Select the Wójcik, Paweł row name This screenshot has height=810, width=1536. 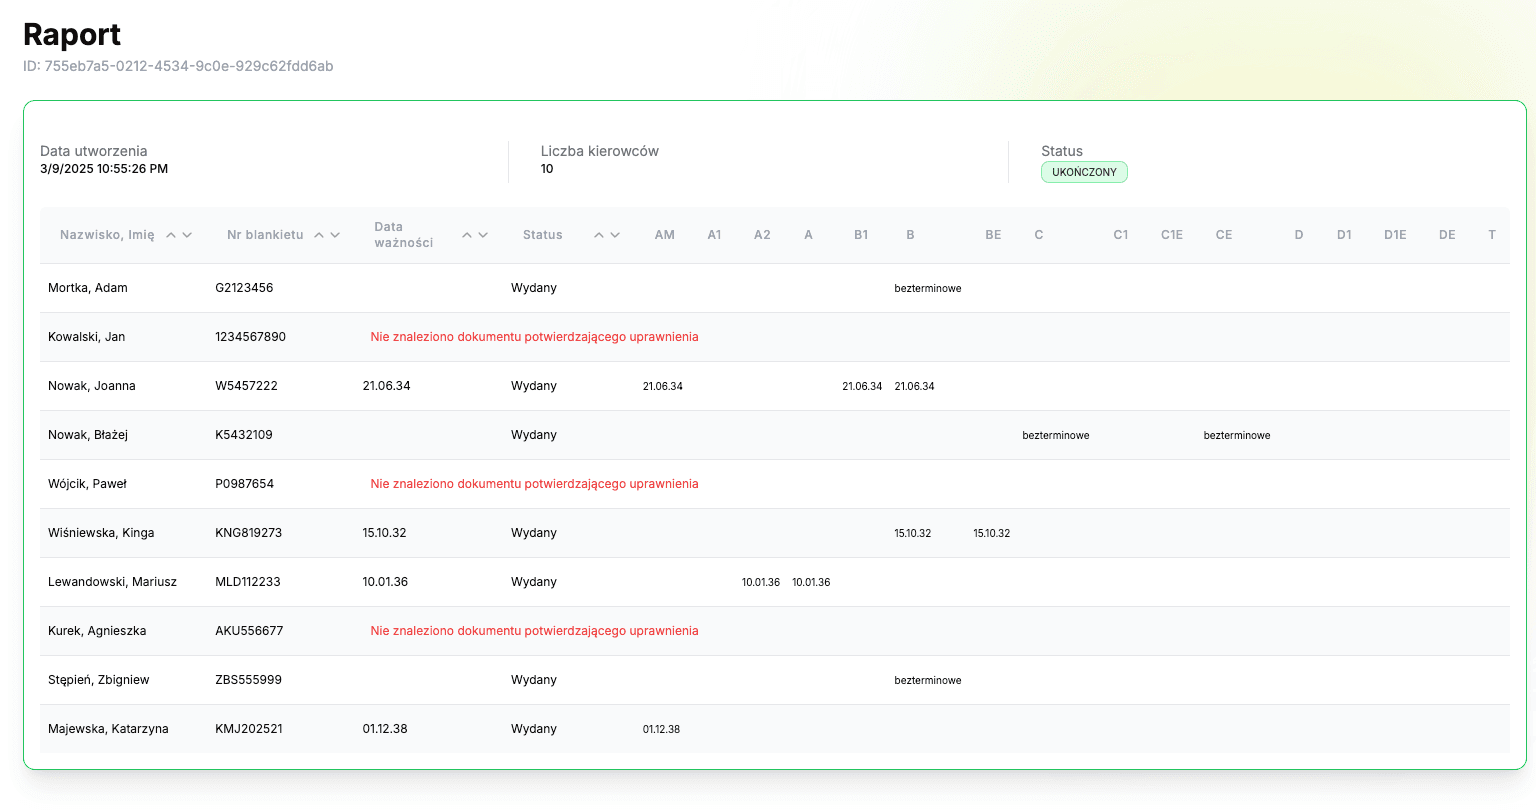[x=88, y=484]
